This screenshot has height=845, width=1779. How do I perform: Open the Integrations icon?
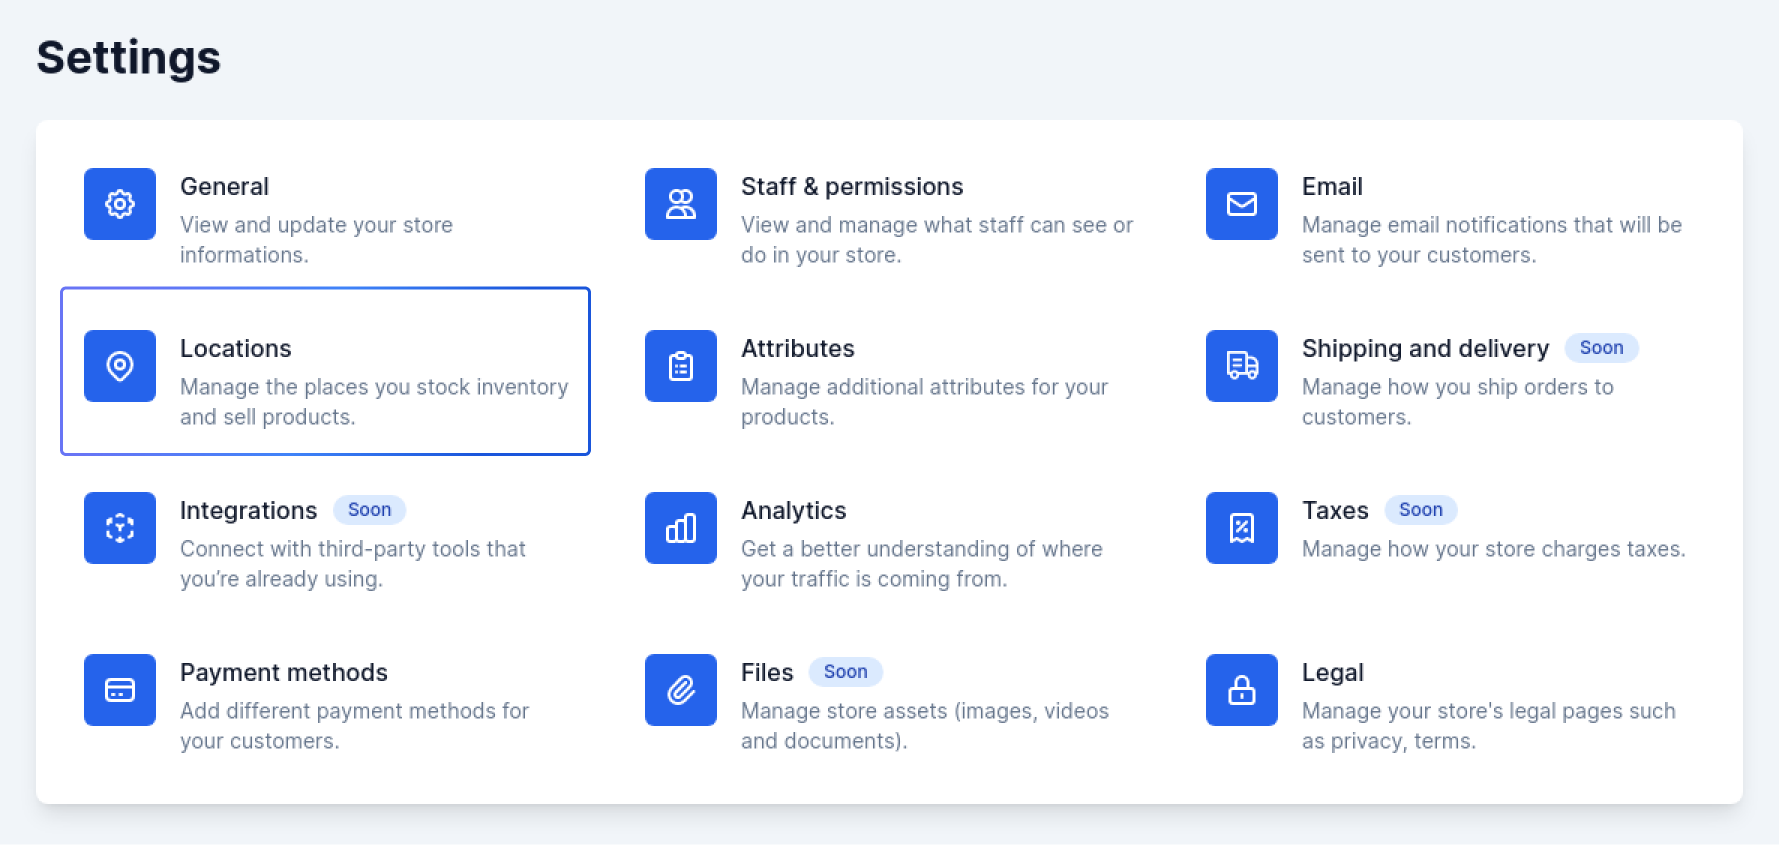(120, 528)
